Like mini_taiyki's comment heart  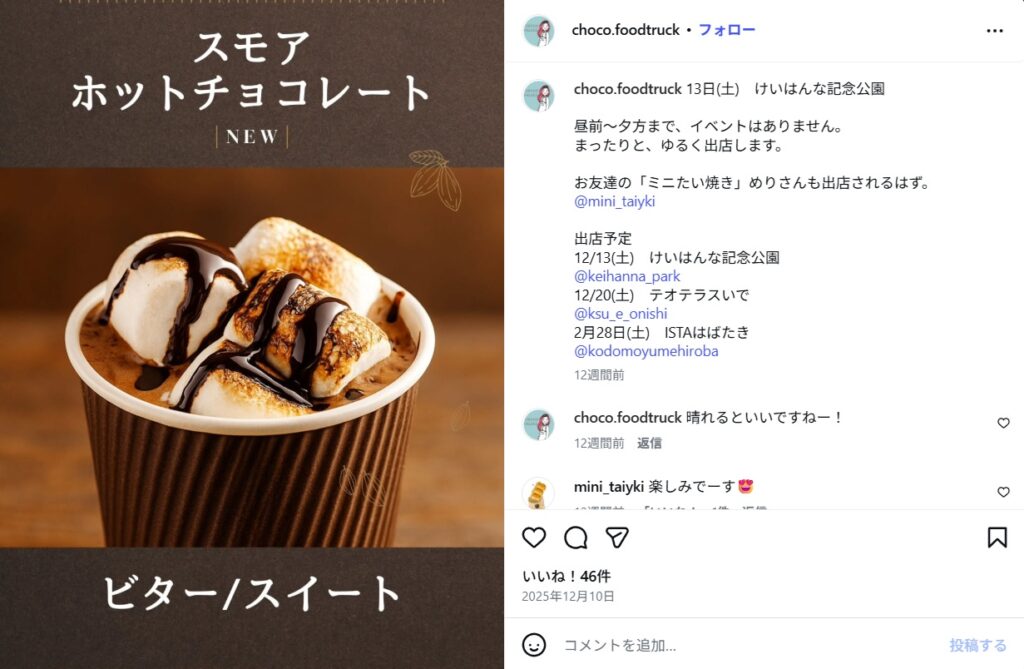(x=1003, y=492)
